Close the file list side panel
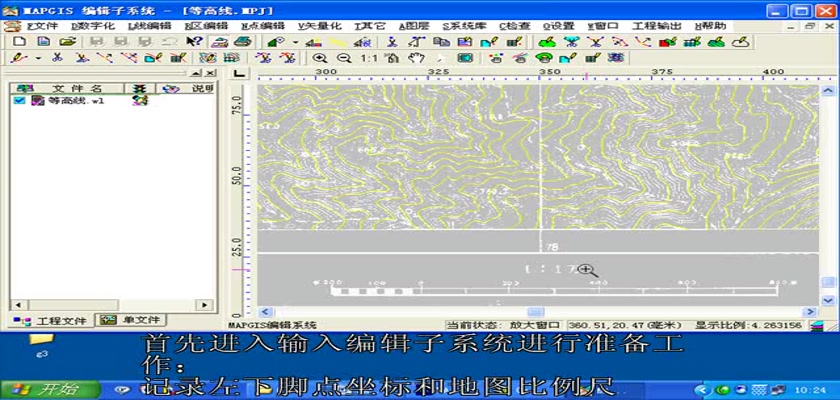Viewport: 840px width, 400px height. coord(211,73)
